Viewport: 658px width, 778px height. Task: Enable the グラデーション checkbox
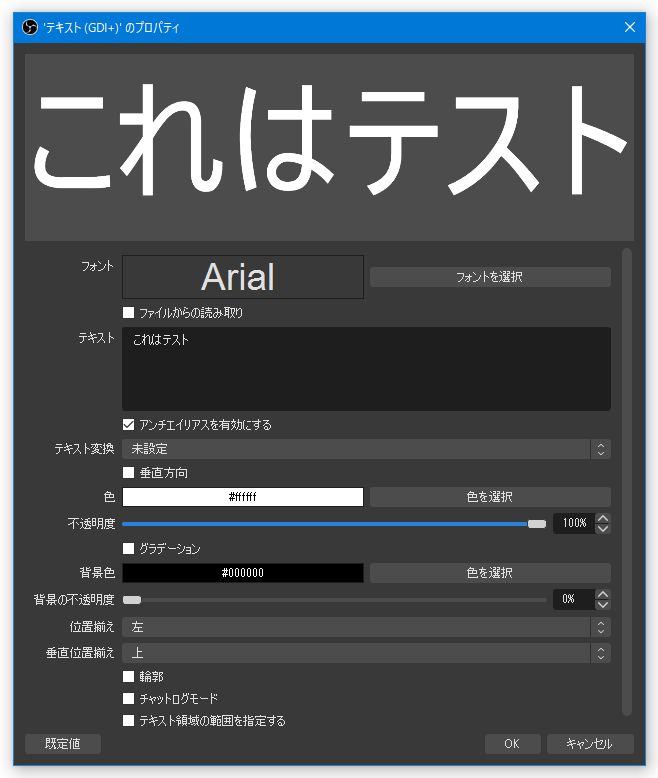point(129,548)
